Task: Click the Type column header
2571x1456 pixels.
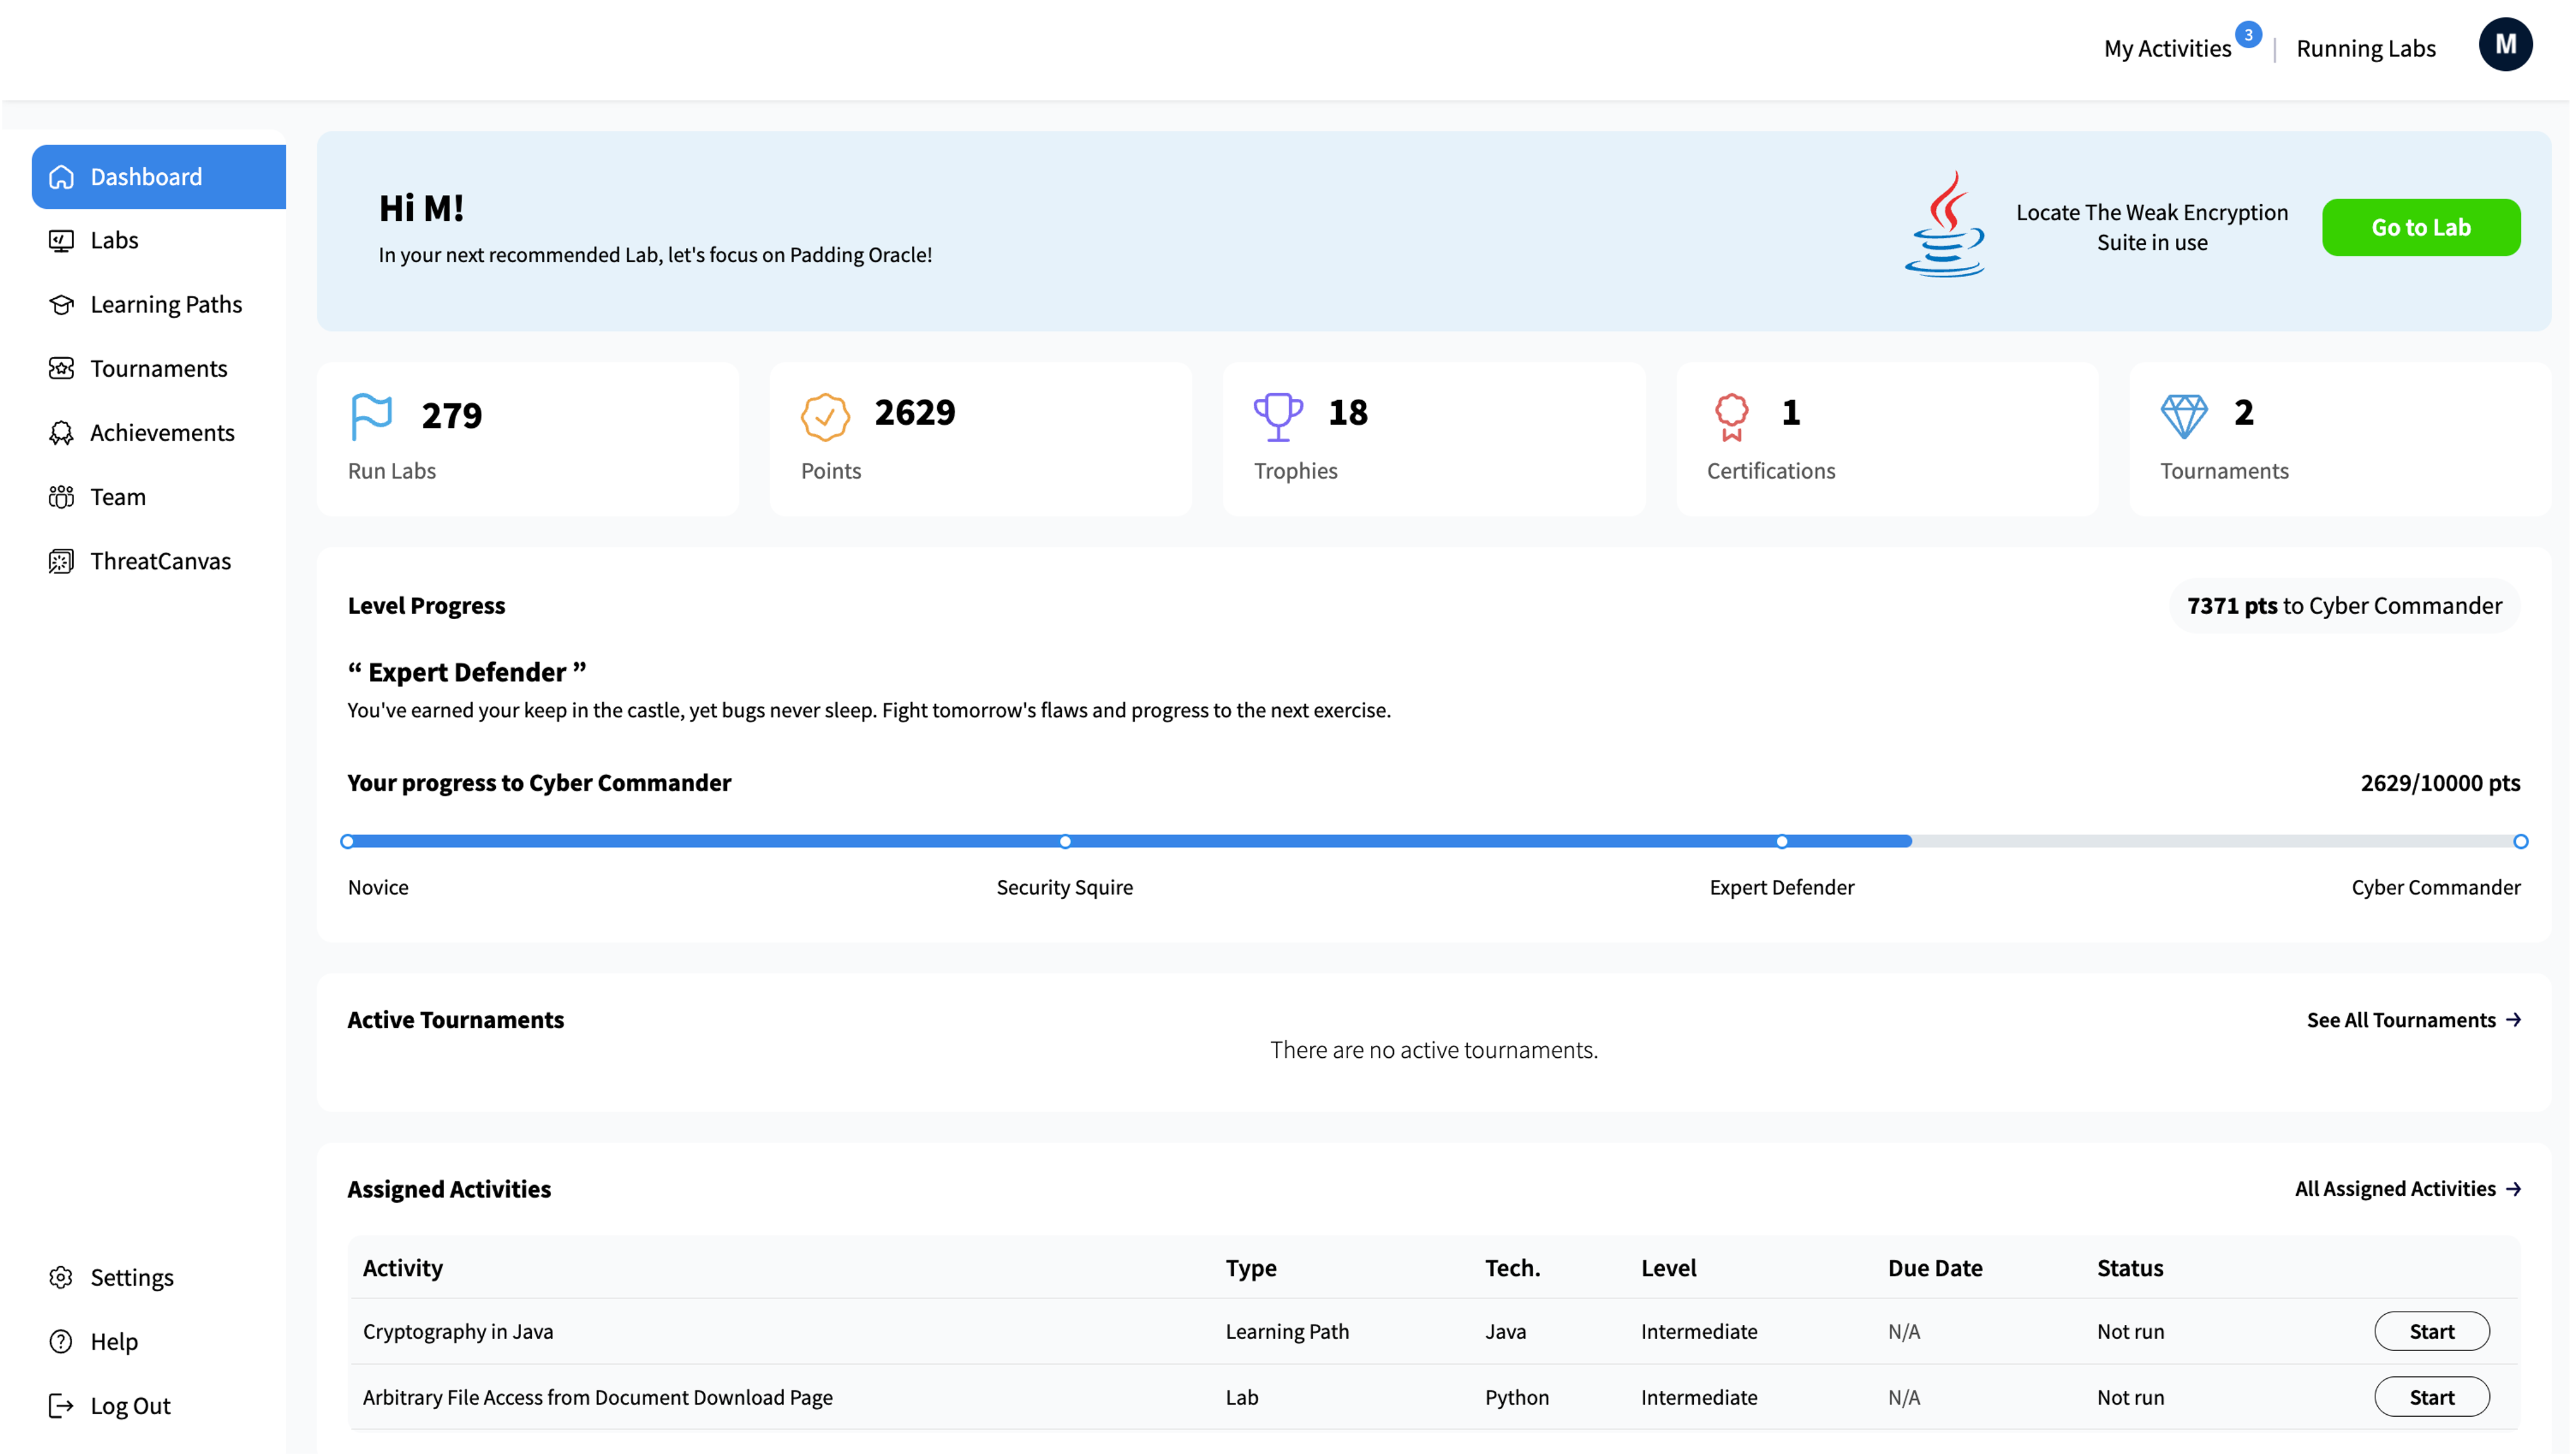Action: (x=1251, y=1268)
